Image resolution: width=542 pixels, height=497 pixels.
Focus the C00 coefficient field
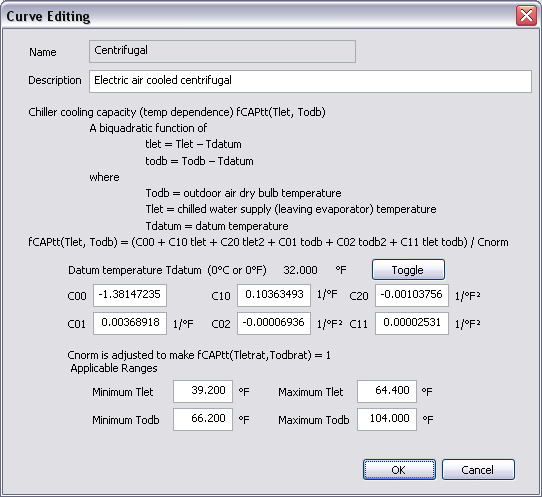[x=130, y=295]
